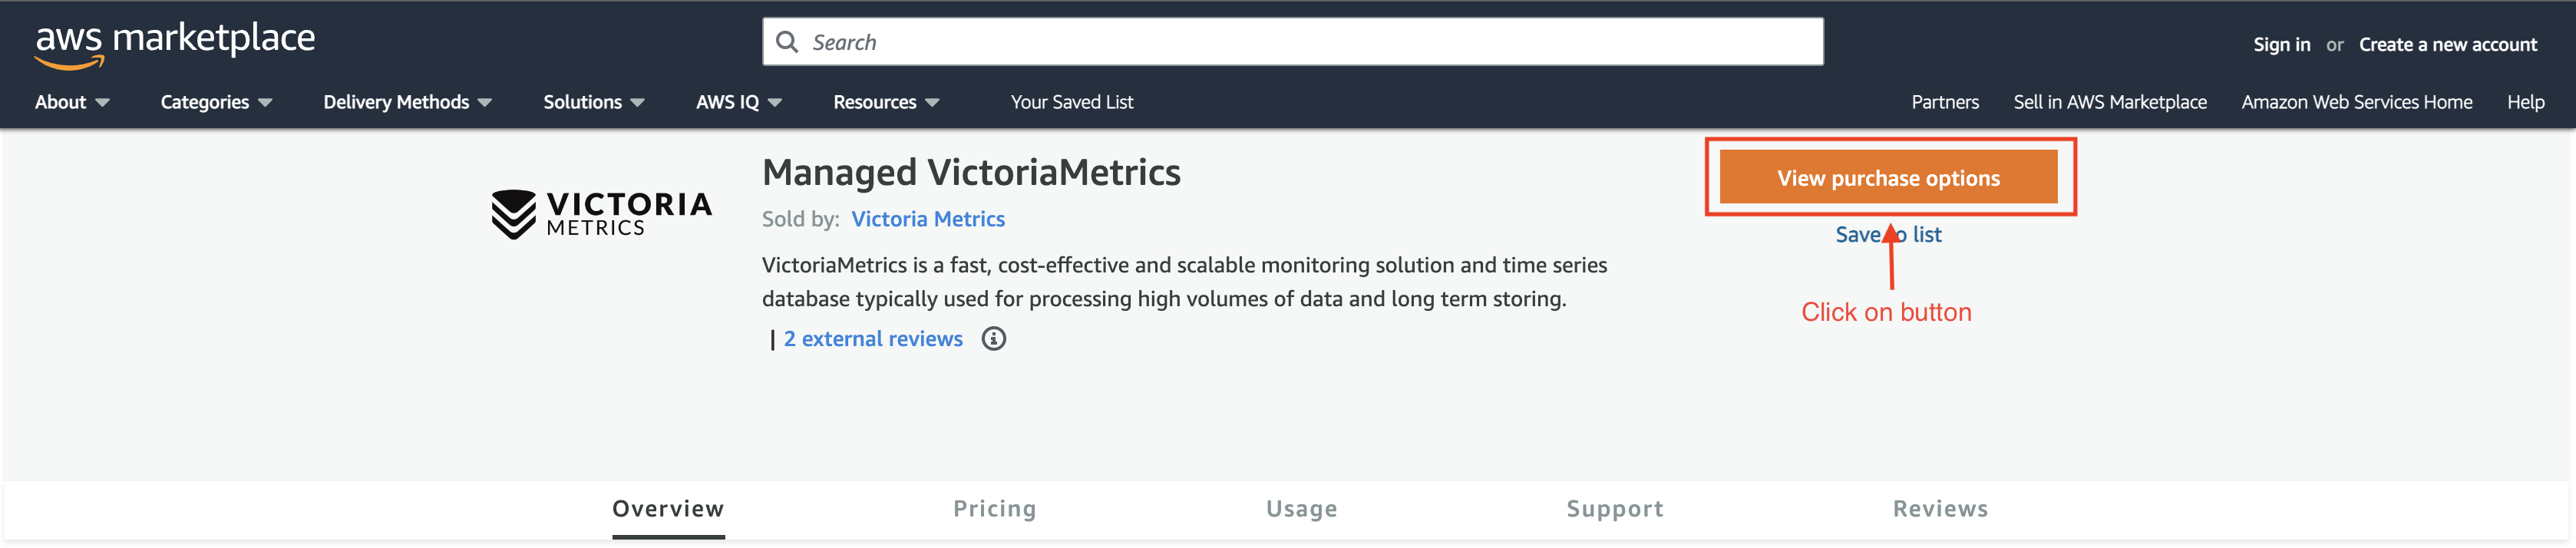2576x548 pixels.
Task: Open the Categories dropdown
Action: click(x=216, y=102)
